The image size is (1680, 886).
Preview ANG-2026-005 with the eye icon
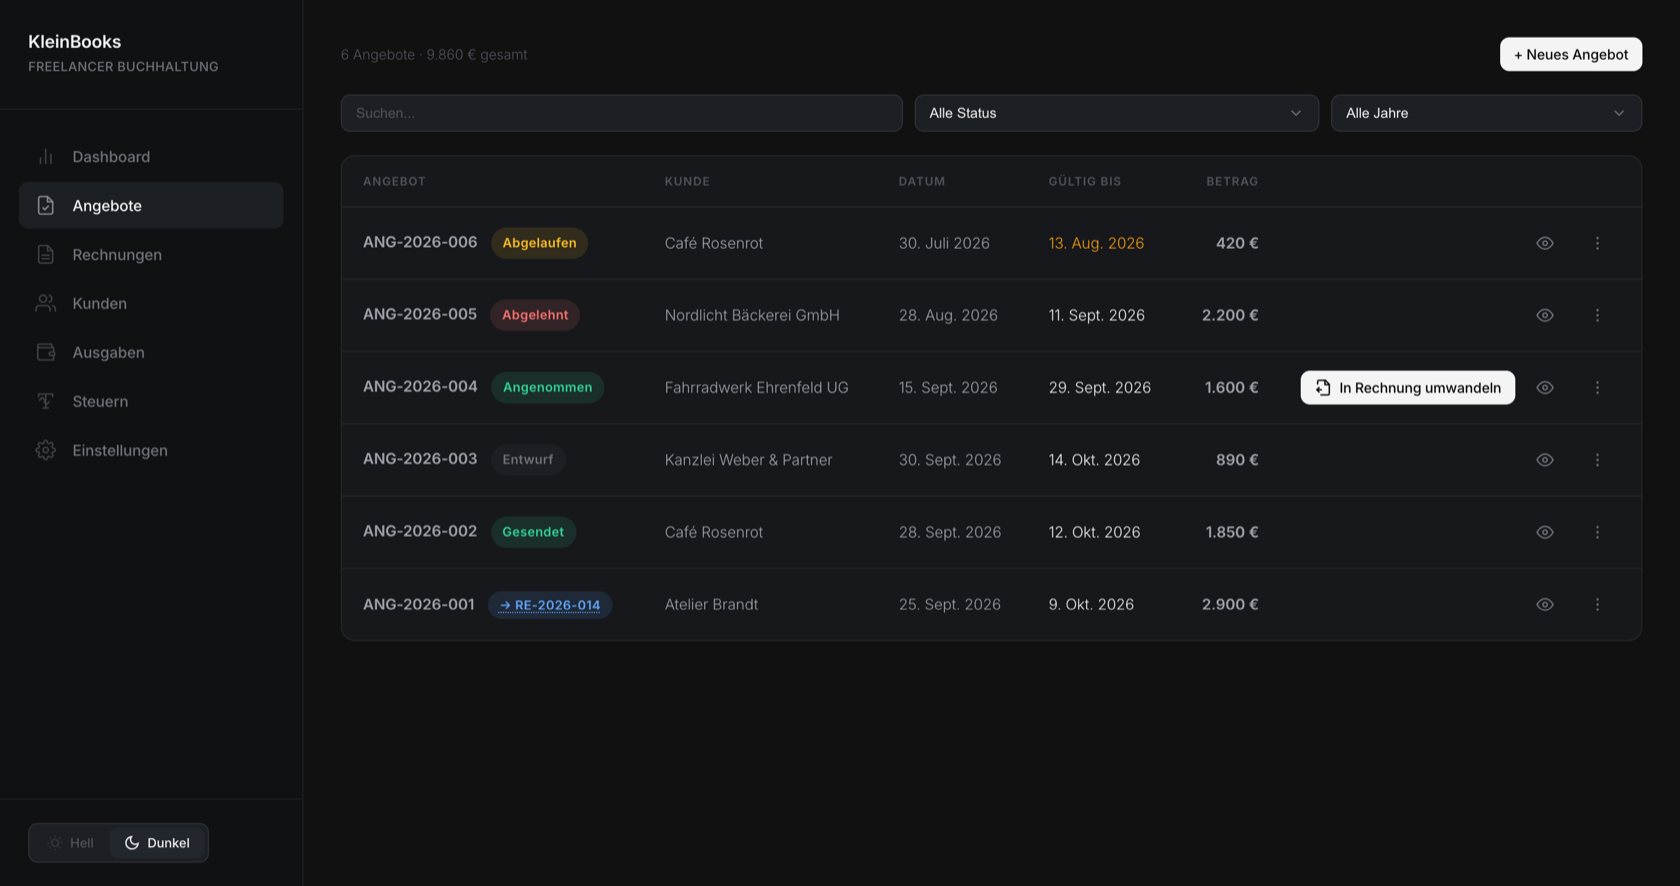tap(1545, 315)
